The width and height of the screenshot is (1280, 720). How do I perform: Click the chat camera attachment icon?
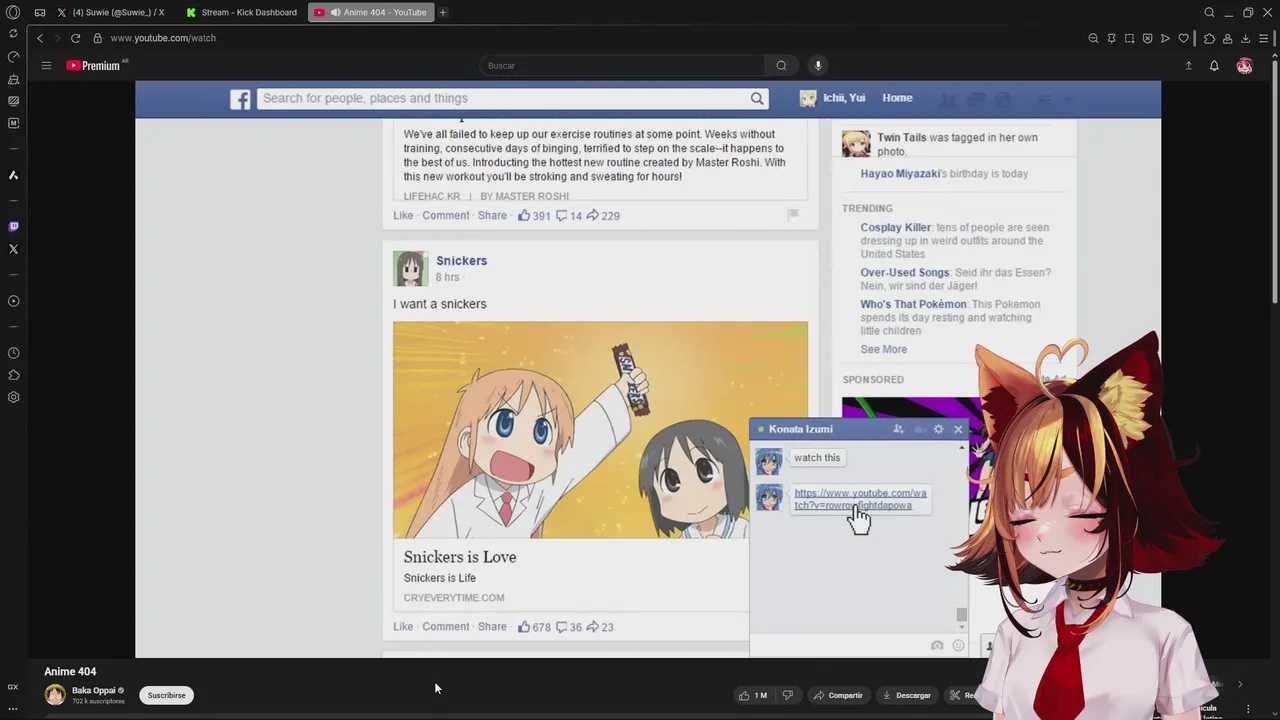pyautogui.click(x=937, y=646)
